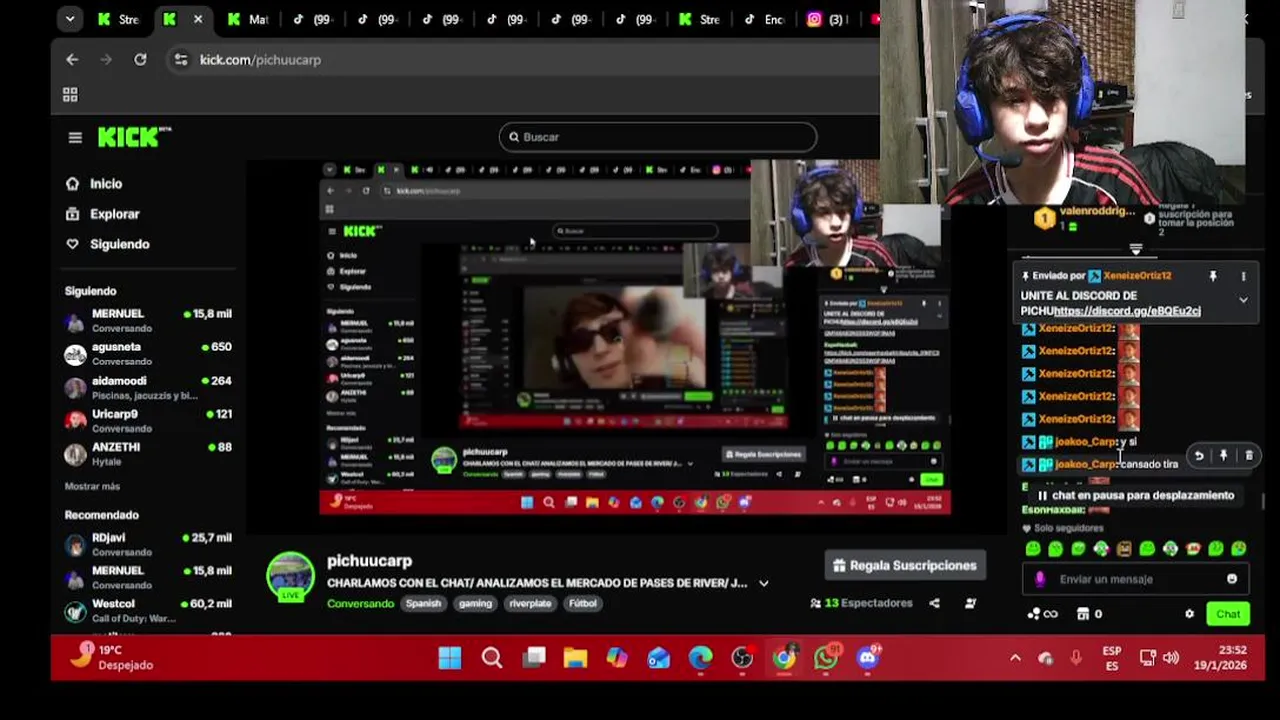This screenshot has height=720, width=1280.
Task: Switch to the Instagram tab
Action: (828, 19)
